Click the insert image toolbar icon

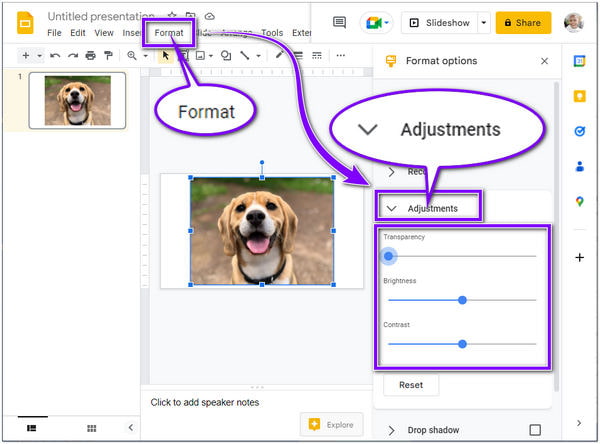[200, 56]
